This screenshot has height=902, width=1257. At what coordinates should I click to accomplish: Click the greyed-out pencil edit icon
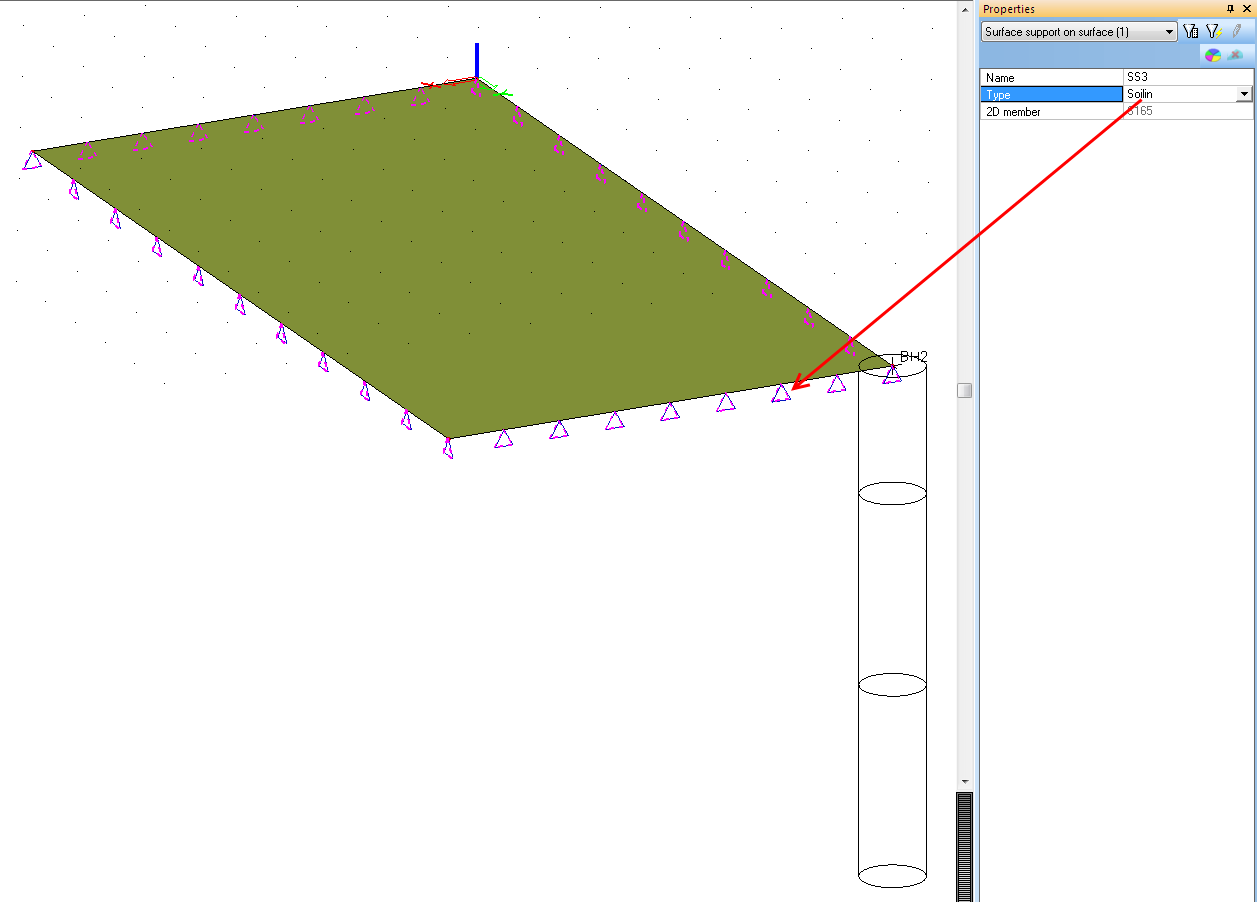point(1236,32)
